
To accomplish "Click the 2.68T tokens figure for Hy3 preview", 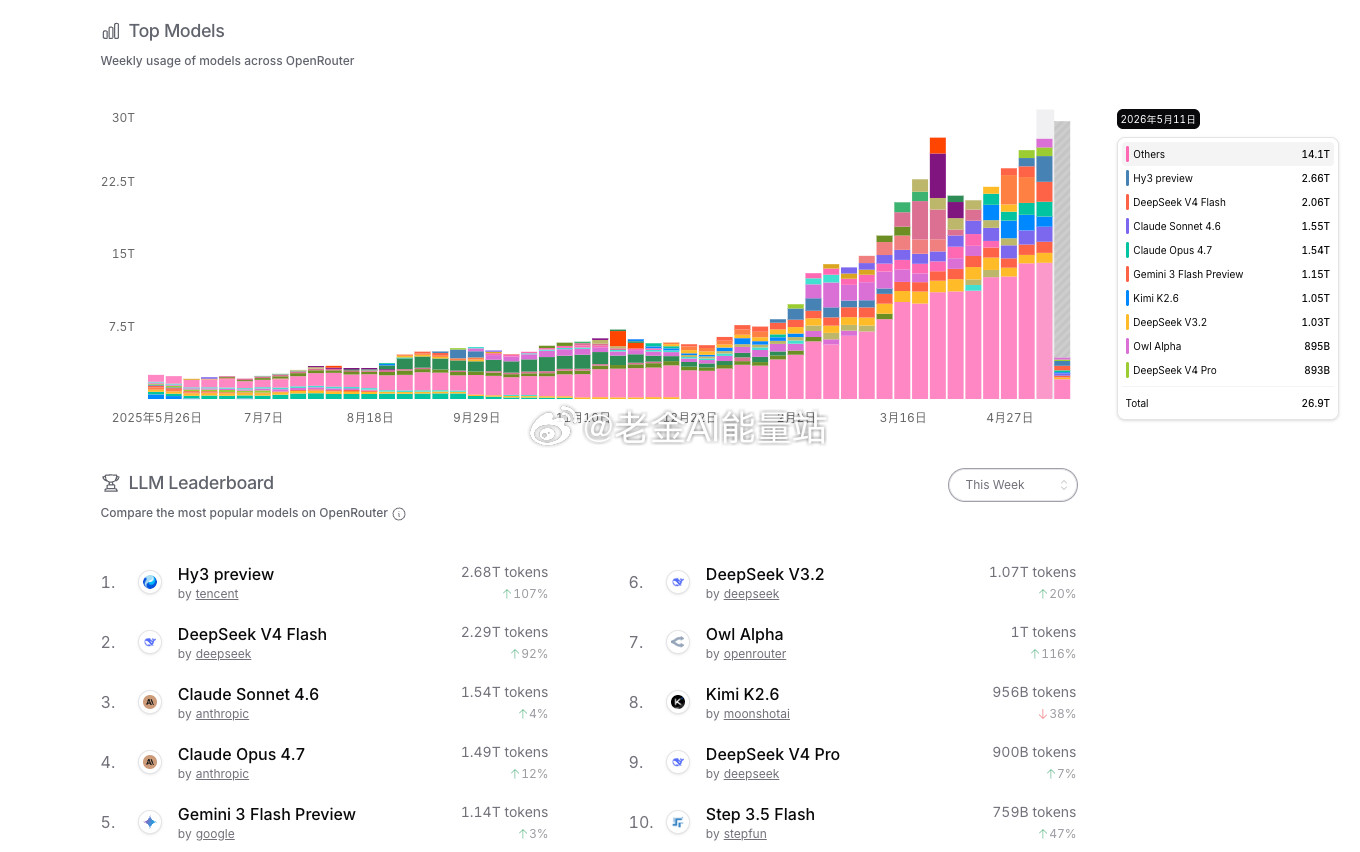I will tap(504, 572).
